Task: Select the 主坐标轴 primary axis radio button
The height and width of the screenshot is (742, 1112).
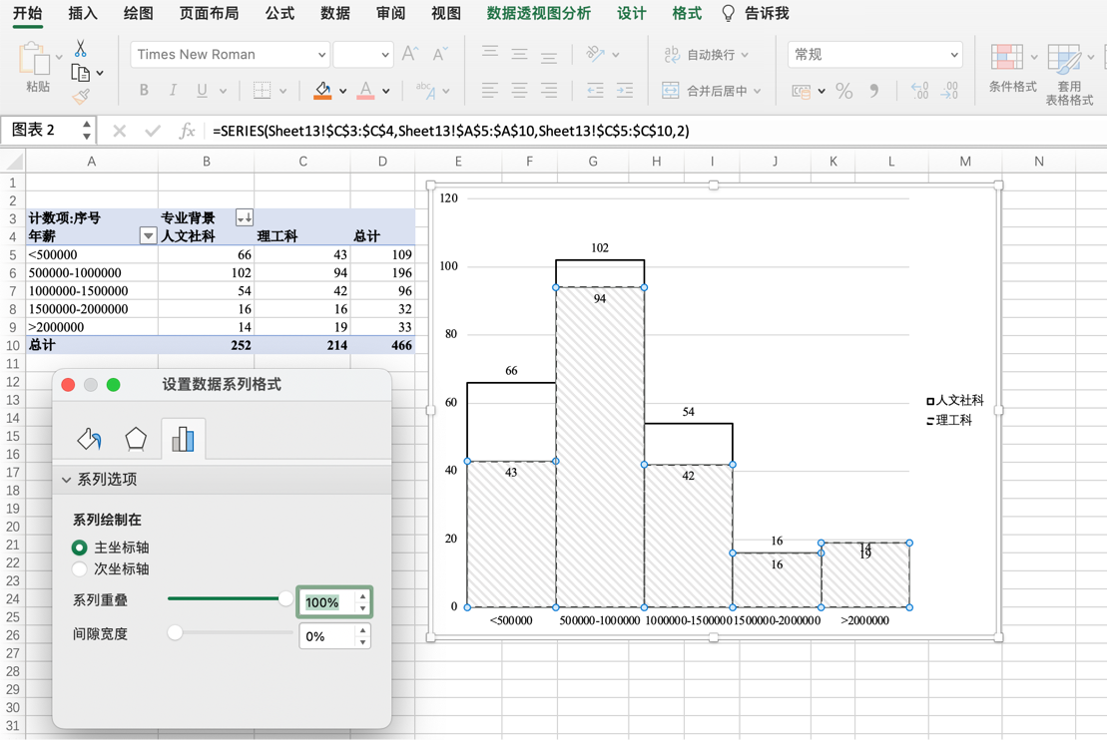Action: 80,548
